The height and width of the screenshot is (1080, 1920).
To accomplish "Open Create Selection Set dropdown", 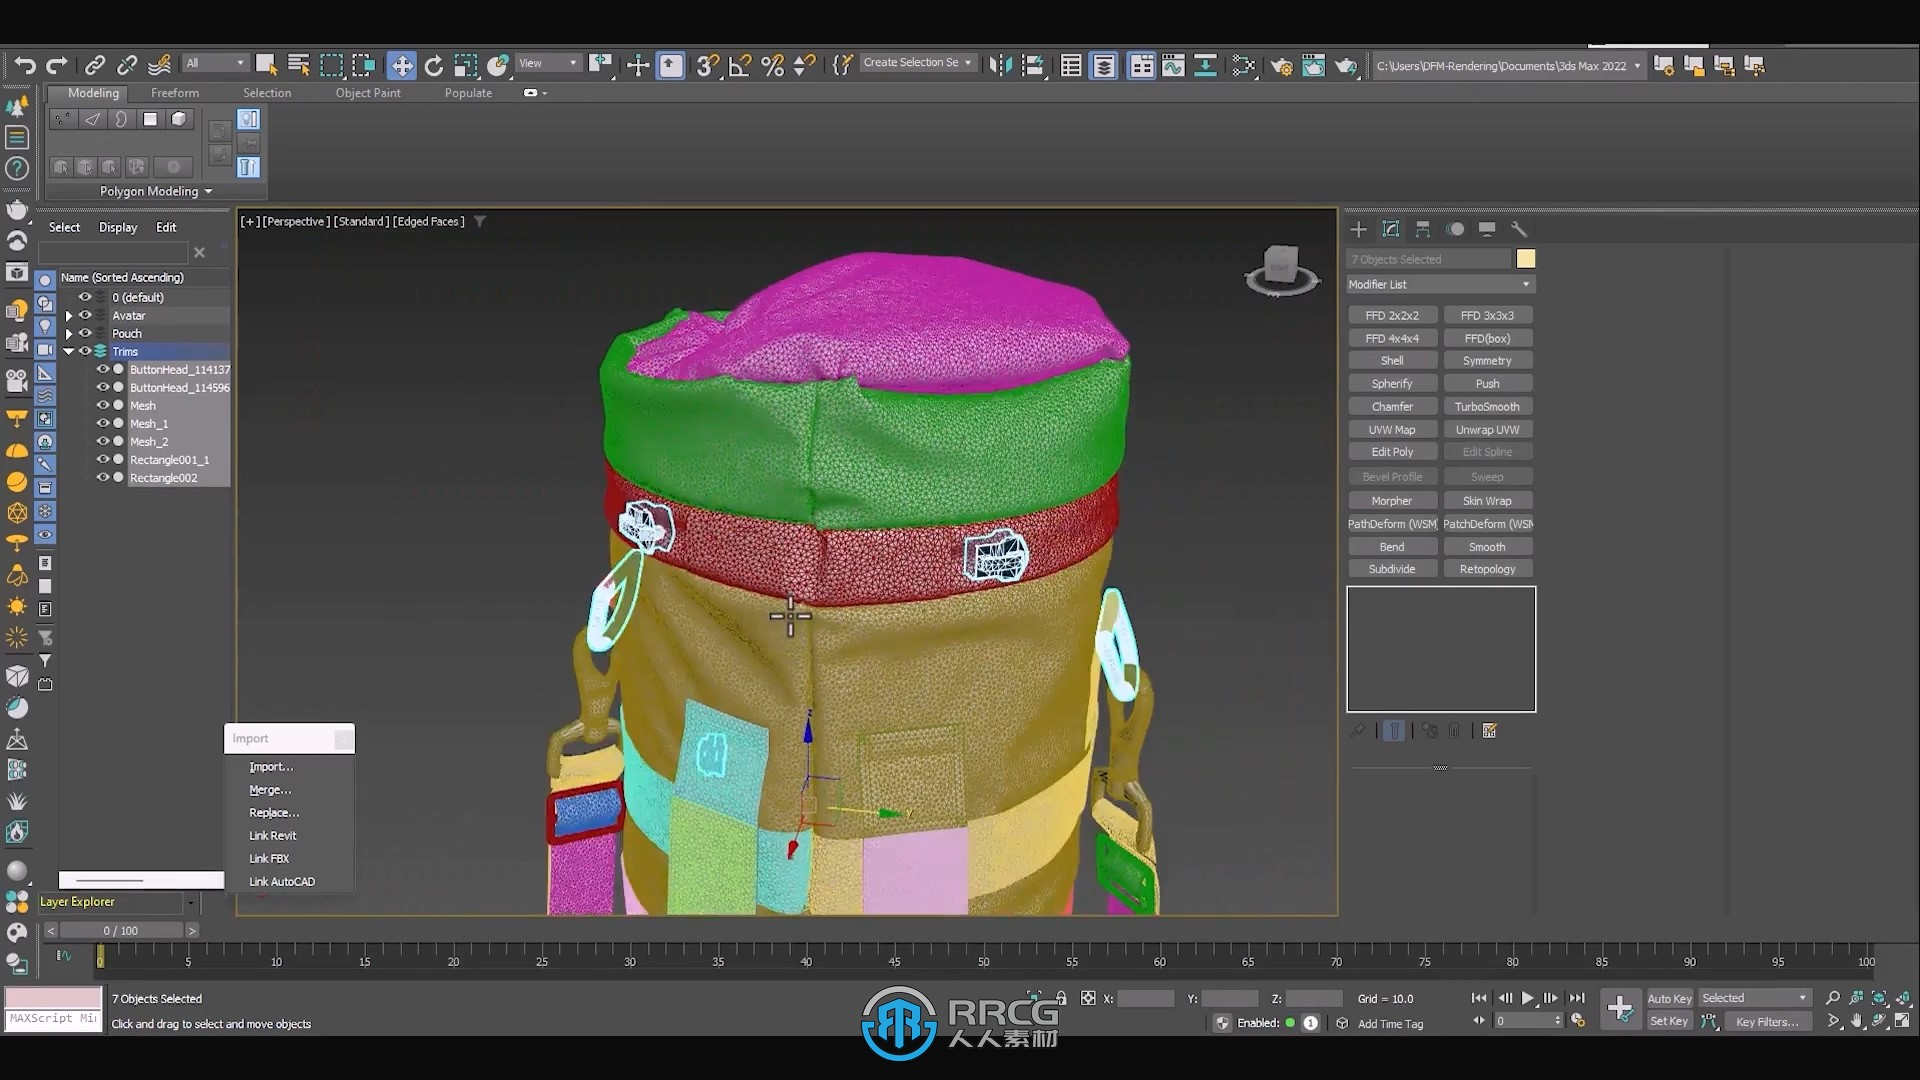I will [917, 63].
